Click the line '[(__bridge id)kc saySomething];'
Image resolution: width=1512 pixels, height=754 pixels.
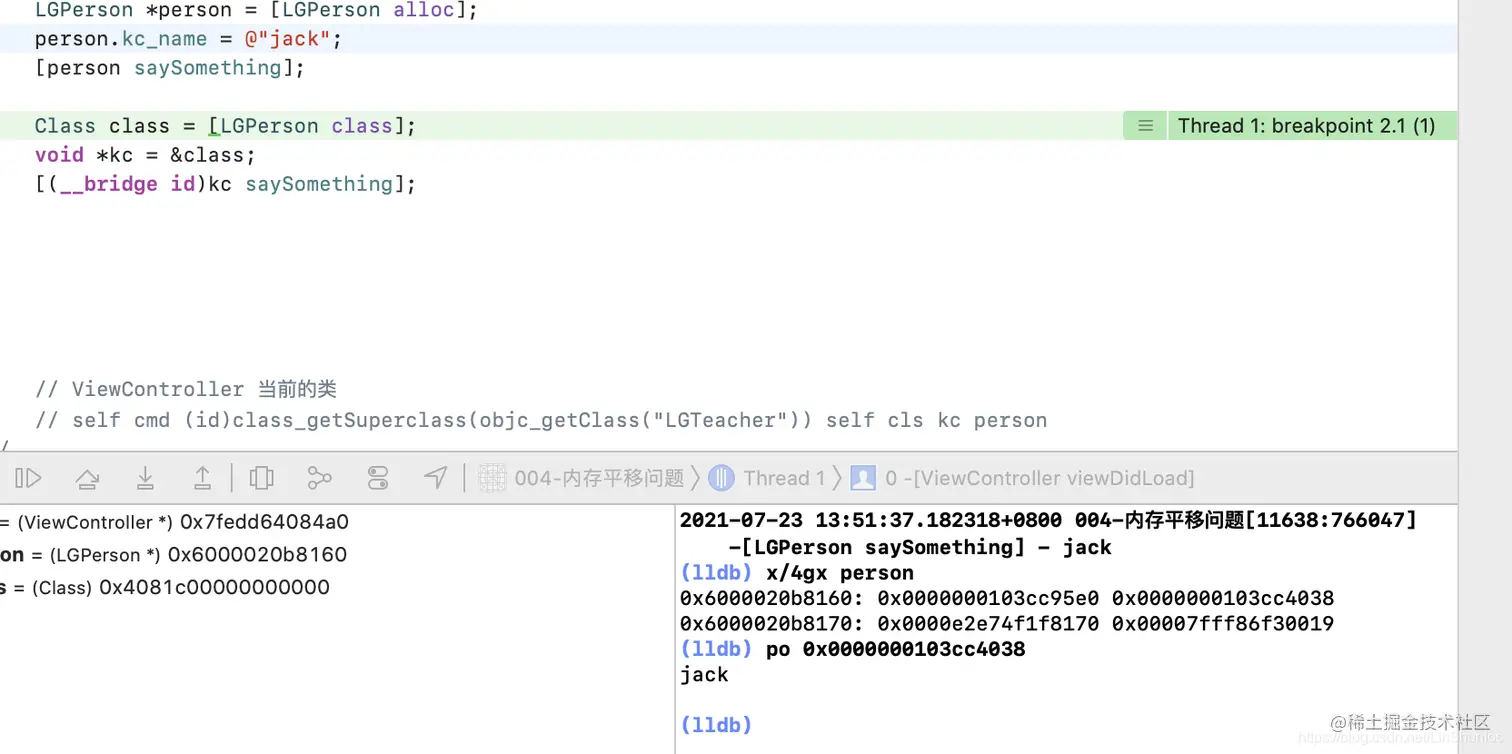225,184
